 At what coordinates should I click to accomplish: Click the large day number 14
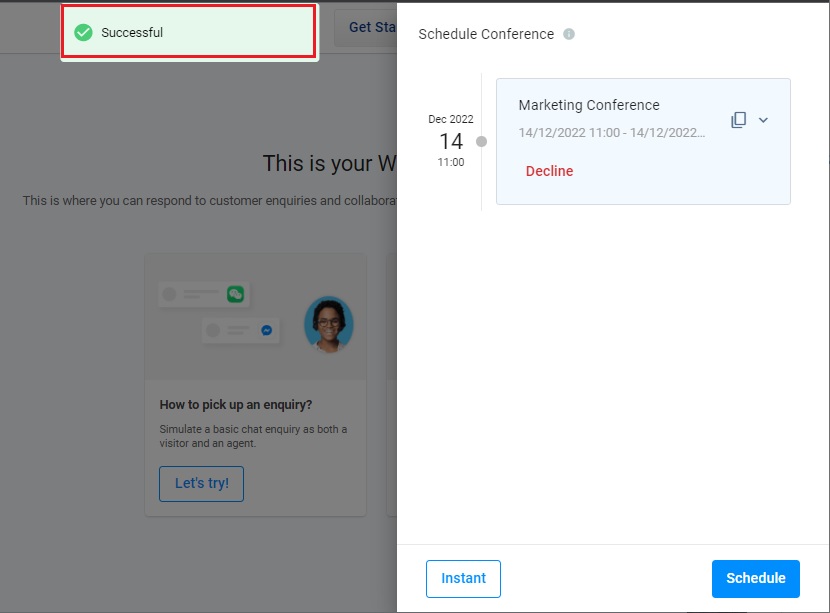(451, 141)
